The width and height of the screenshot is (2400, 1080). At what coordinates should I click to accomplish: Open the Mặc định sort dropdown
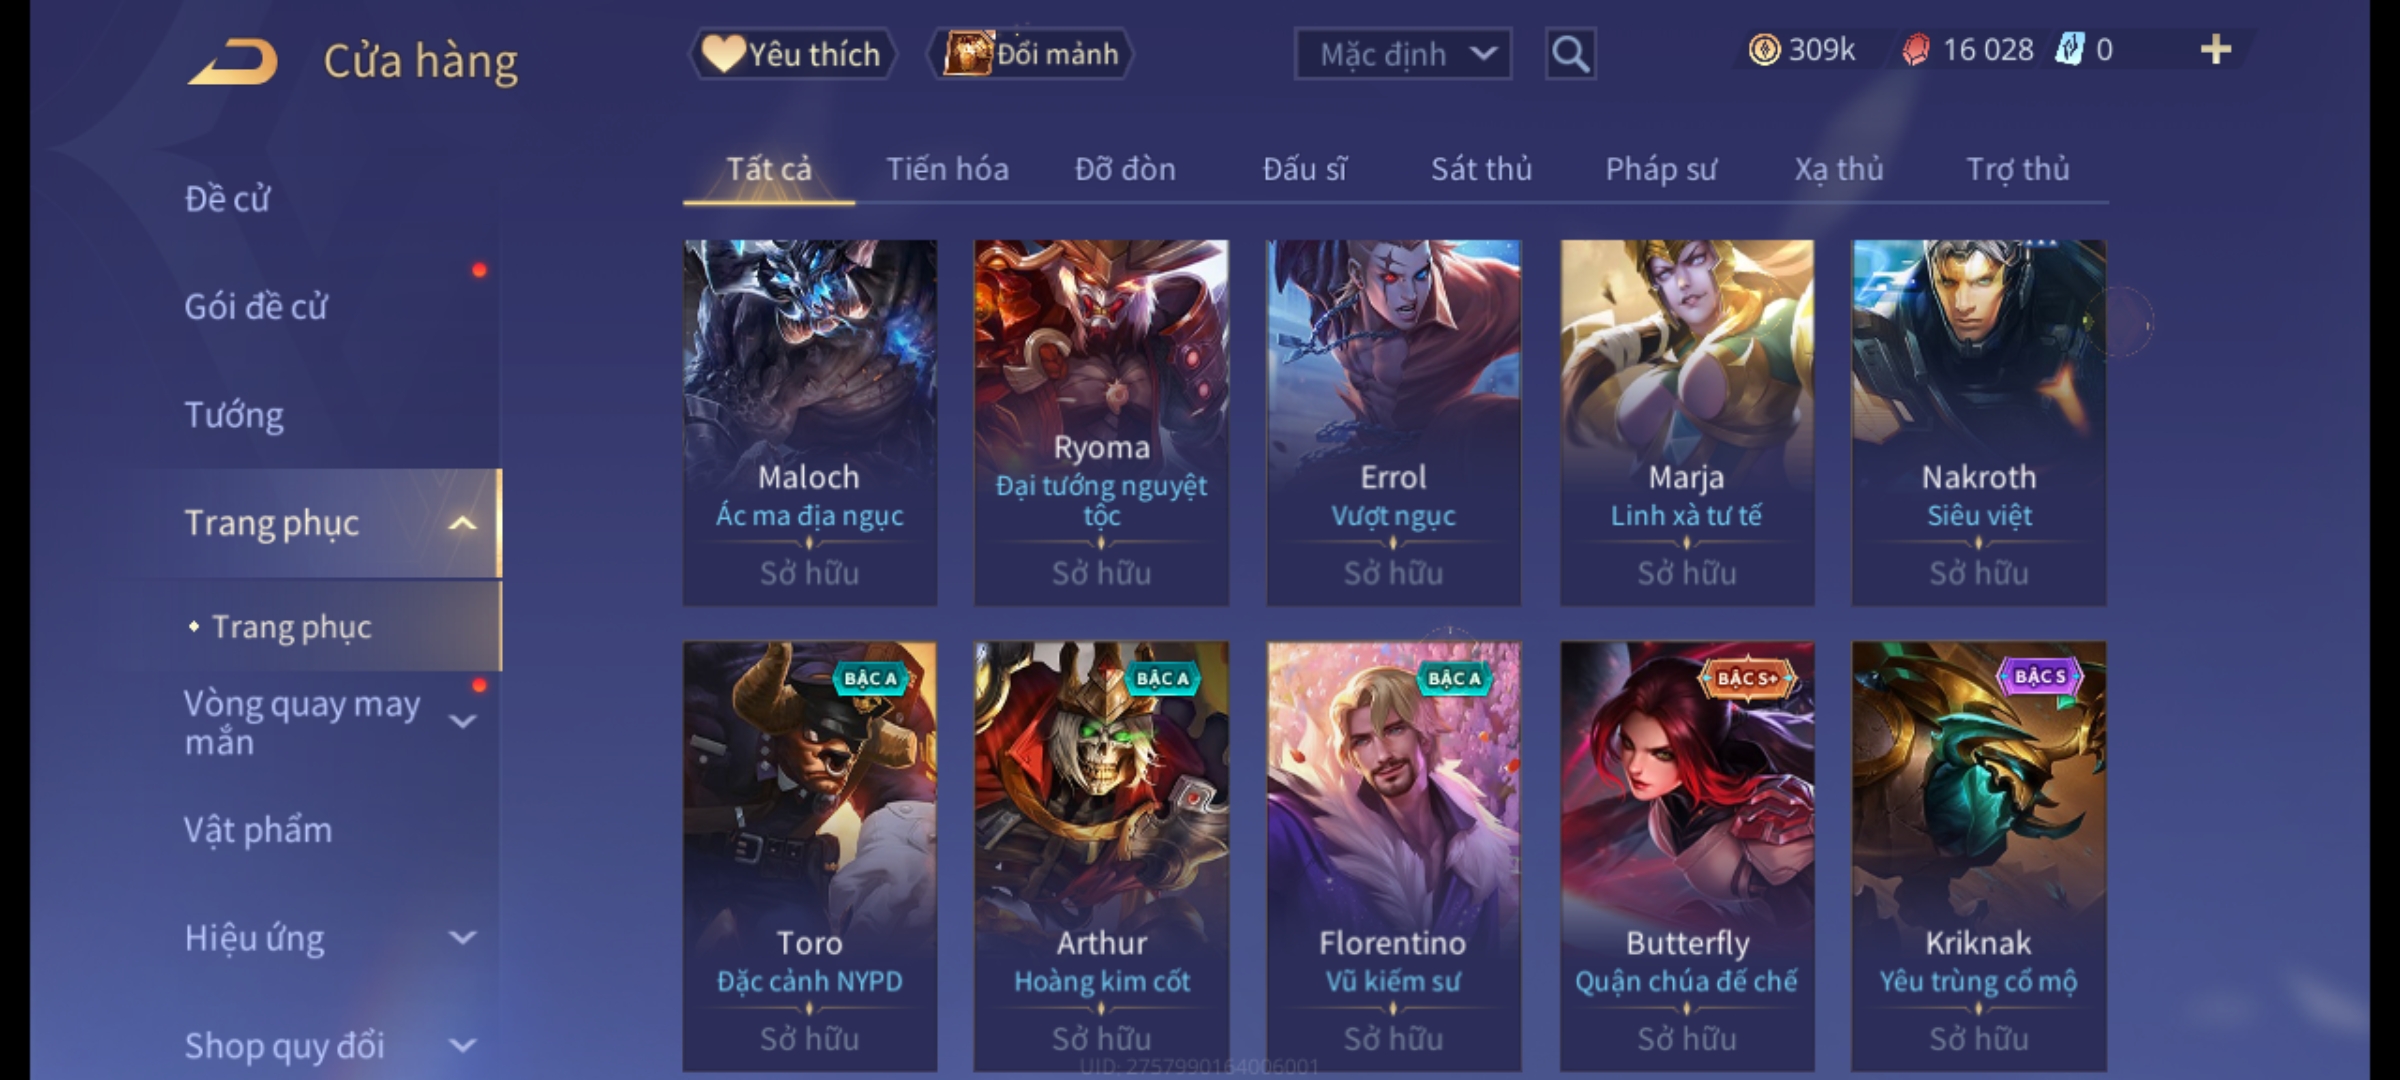coord(1402,54)
